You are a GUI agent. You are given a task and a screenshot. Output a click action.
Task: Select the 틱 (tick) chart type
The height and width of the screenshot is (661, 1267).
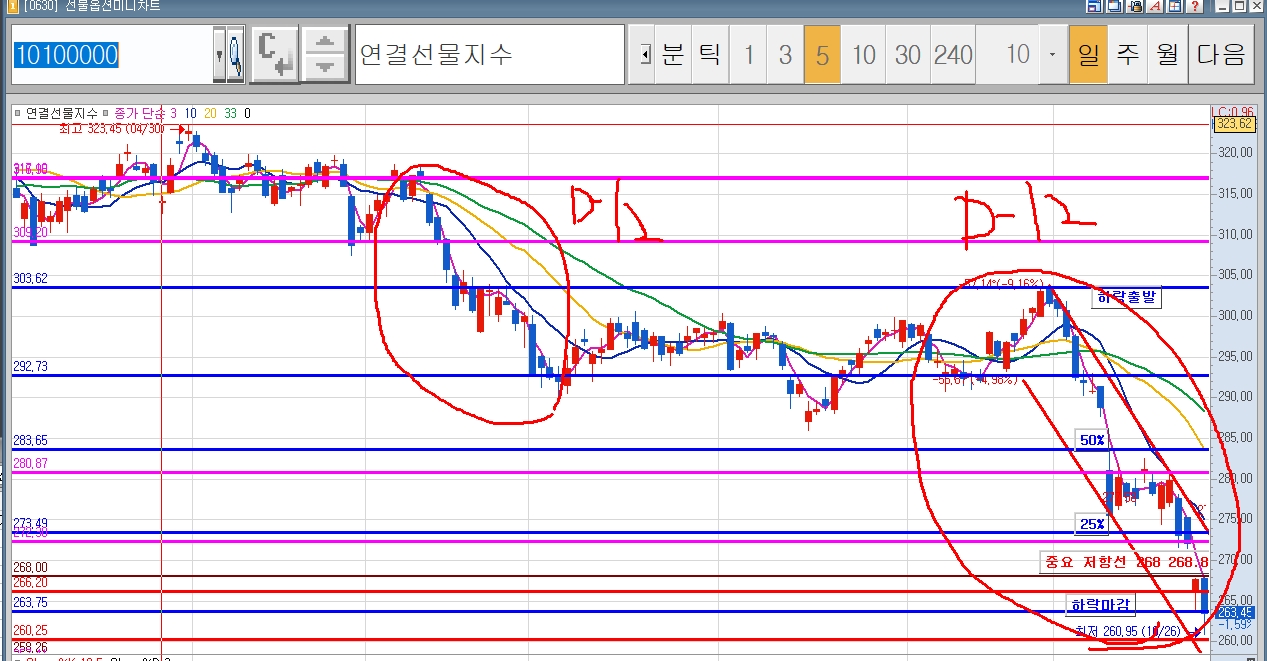[709, 54]
